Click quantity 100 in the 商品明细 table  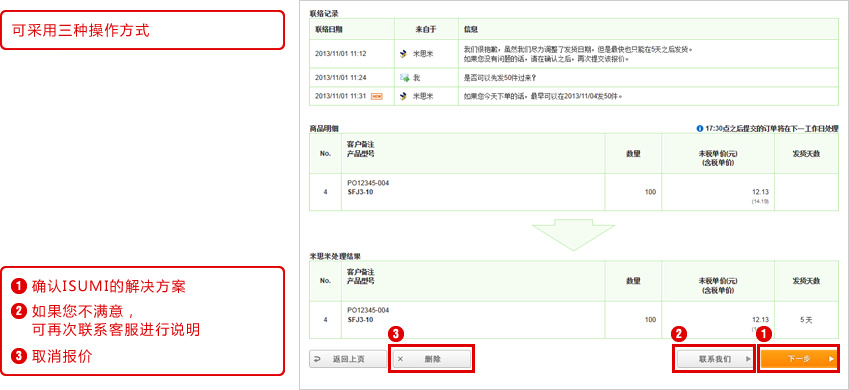pos(650,192)
